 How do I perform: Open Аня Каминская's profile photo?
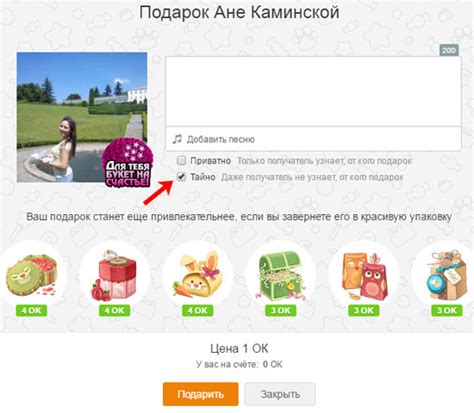(x=82, y=117)
